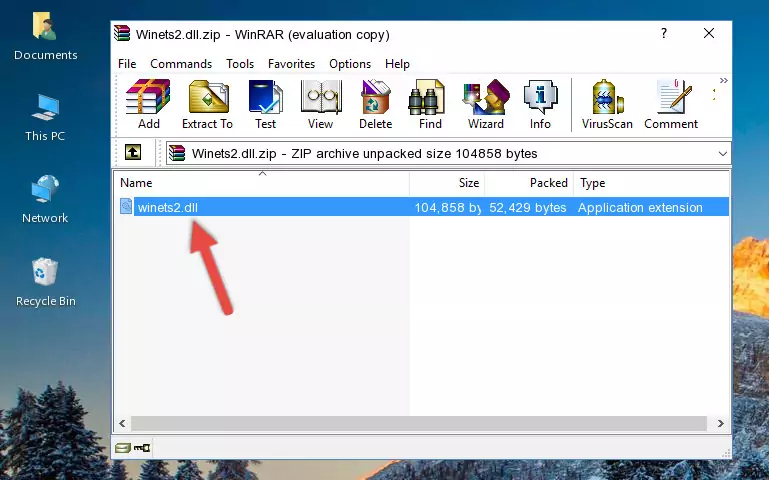This screenshot has height=480, width=769.
Task: Select This PC desktop icon
Action: tap(45, 118)
